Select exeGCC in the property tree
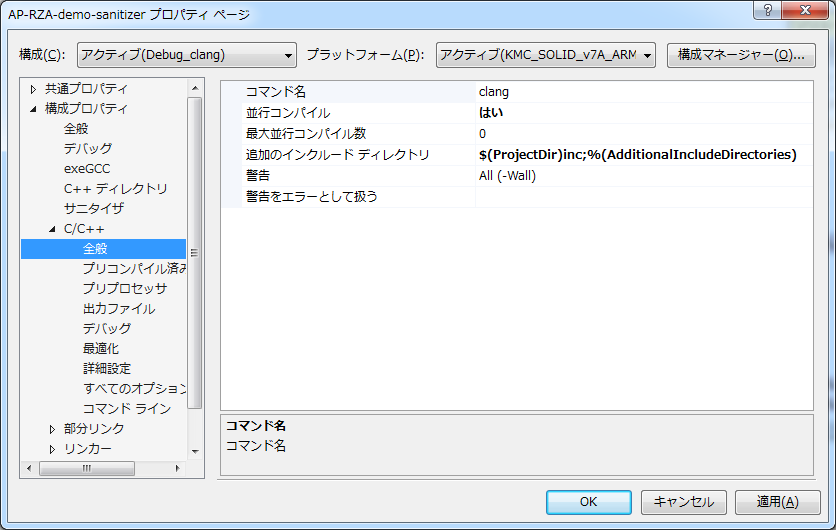The image size is (836, 530). 87,168
